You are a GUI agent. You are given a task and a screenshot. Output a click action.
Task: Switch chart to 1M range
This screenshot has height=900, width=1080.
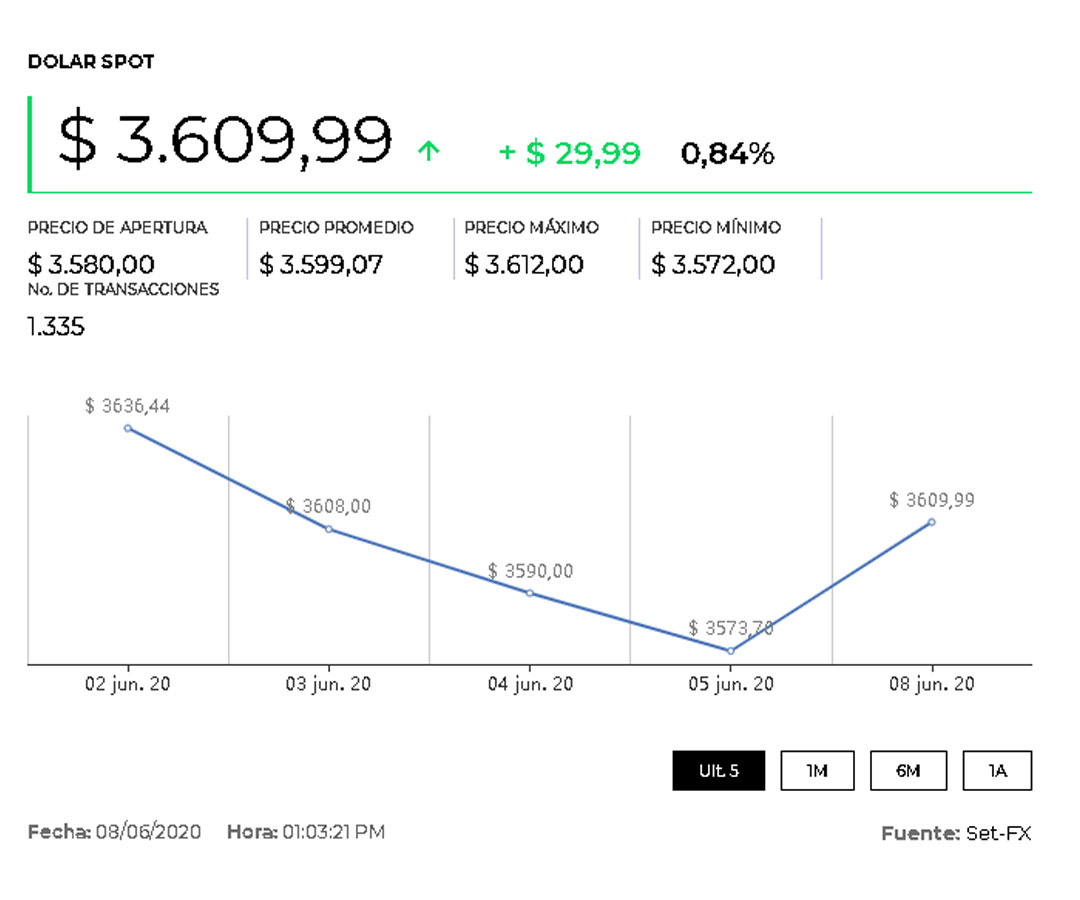[x=817, y=770]
